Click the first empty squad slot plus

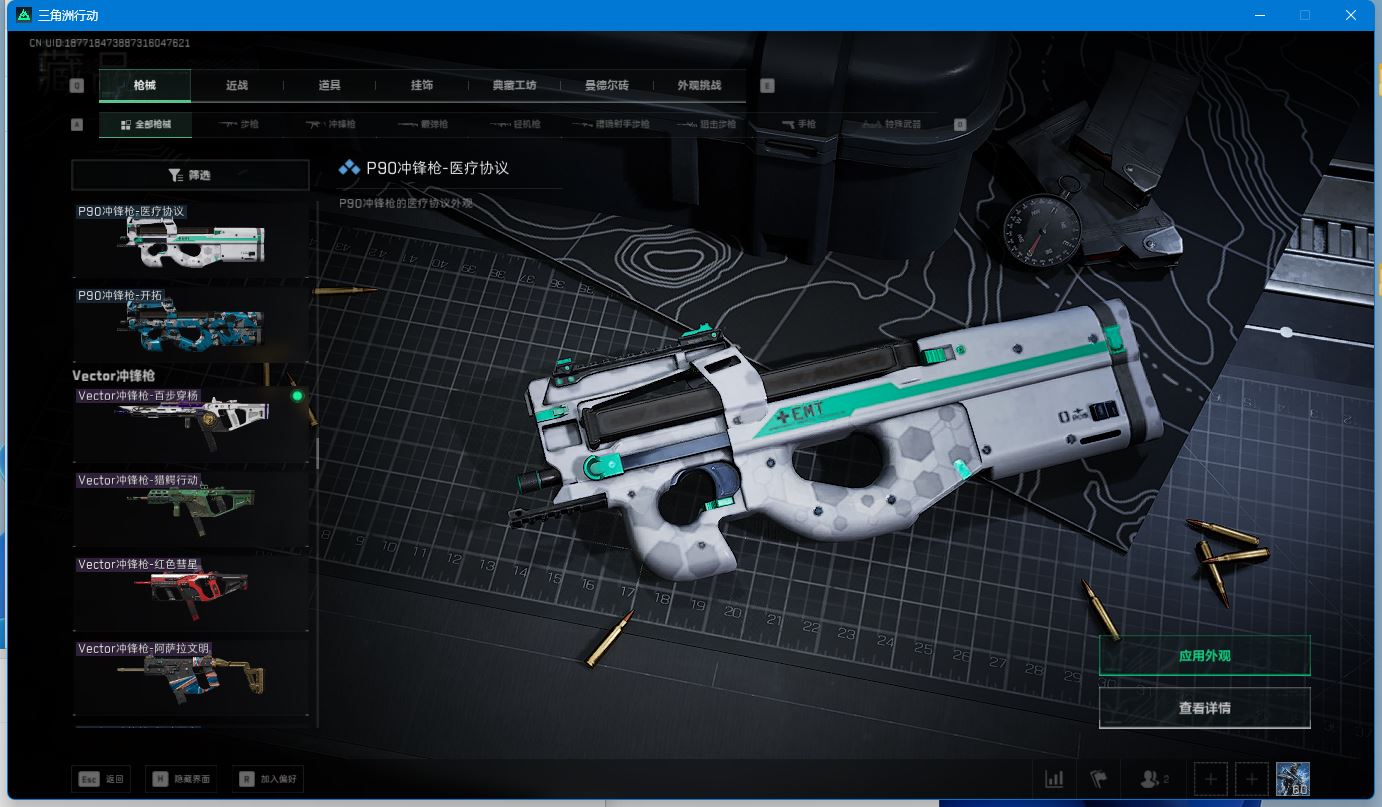pyautogui.click(x=1211, y=779)
